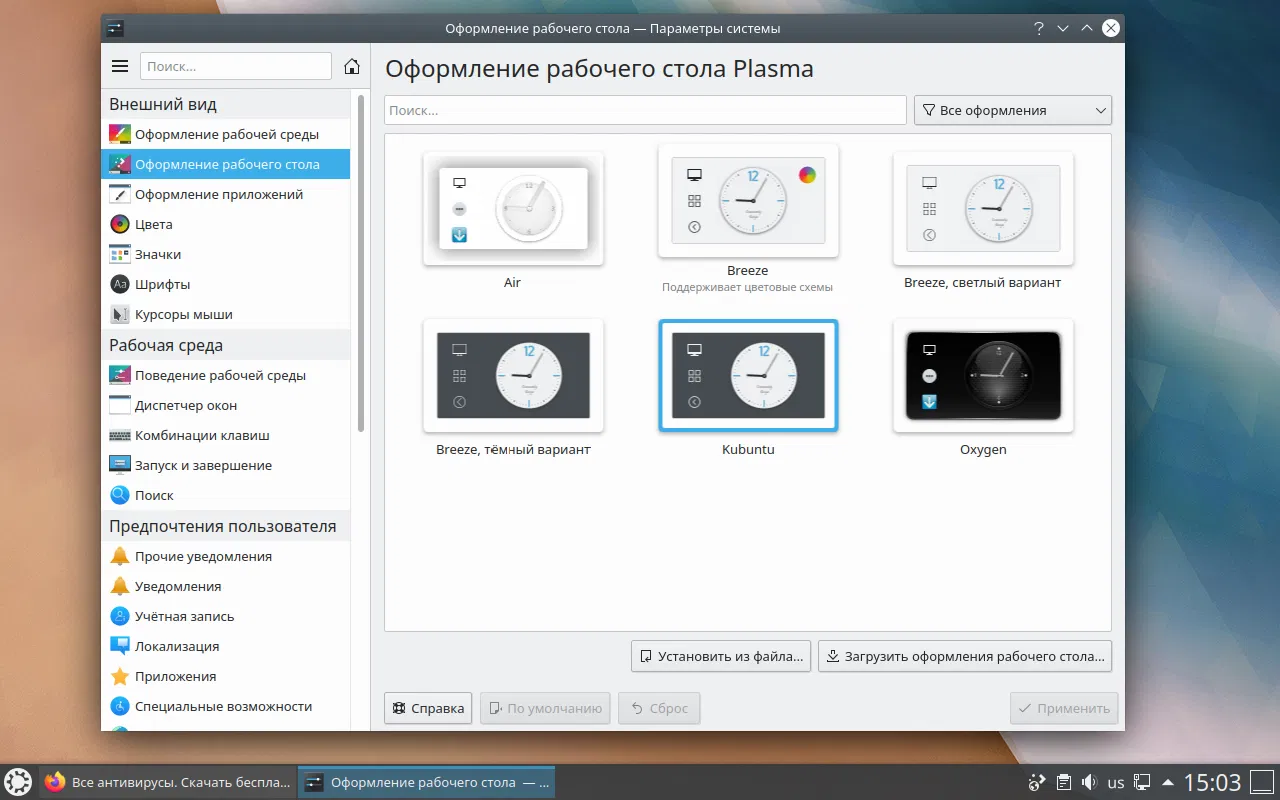This screenshot has height=800, width=1280.
Task: Open Поведение рабочей среды settings
Action: tap(226, 375)
